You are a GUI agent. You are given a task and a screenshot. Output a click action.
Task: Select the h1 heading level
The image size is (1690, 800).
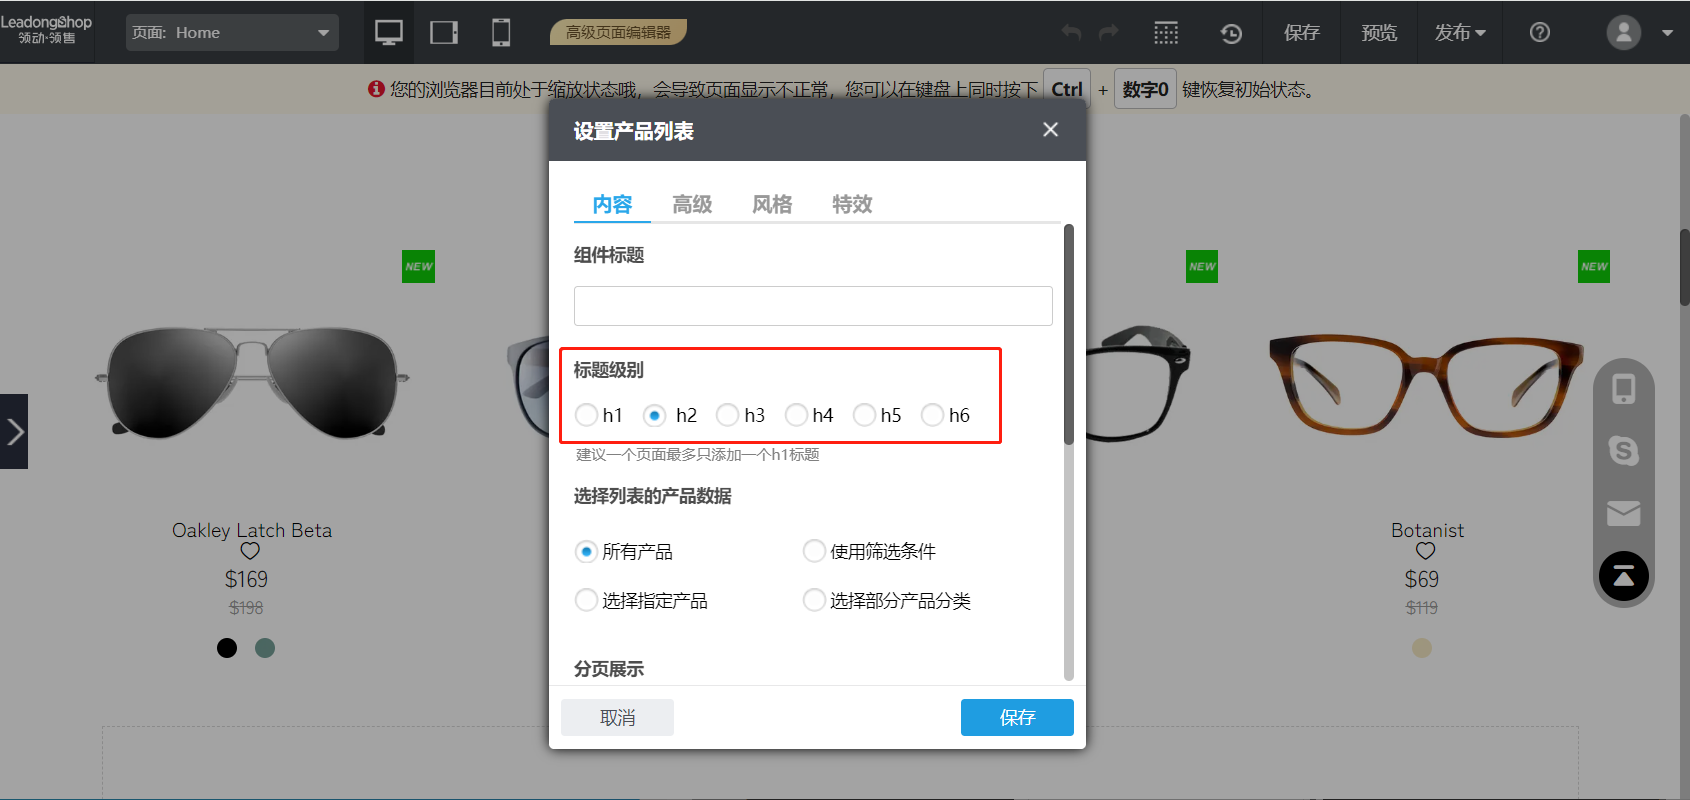point(587,415)
